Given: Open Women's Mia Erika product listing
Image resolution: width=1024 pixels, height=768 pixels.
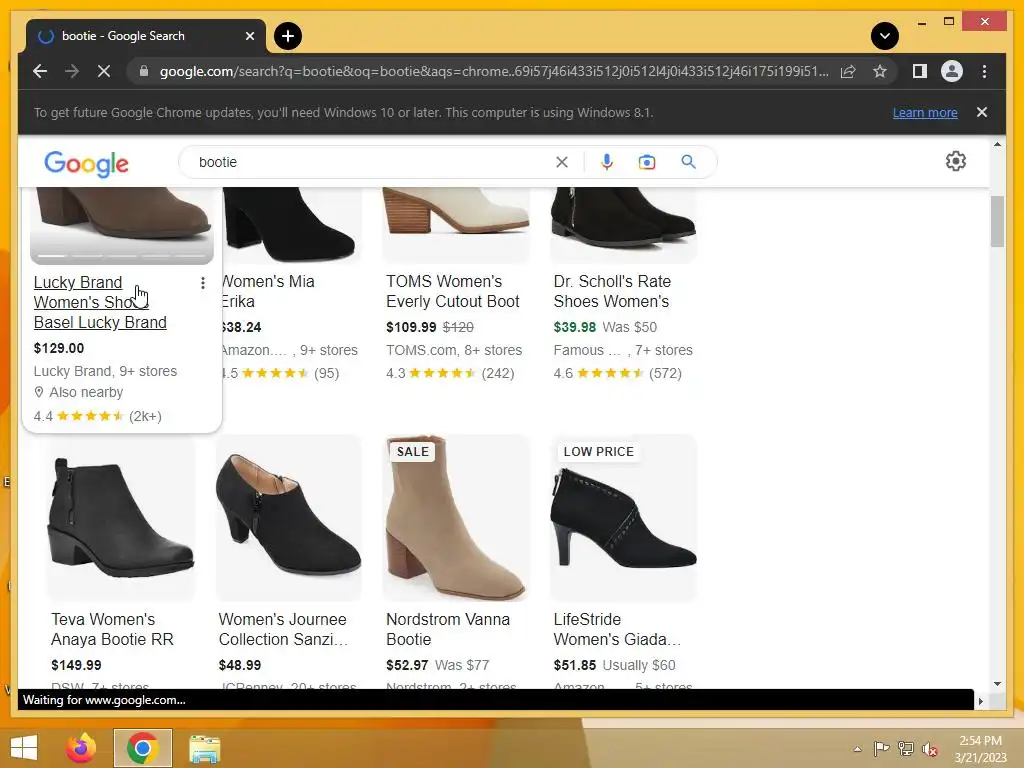Looking at the screenshot, I should coord(268,291).
